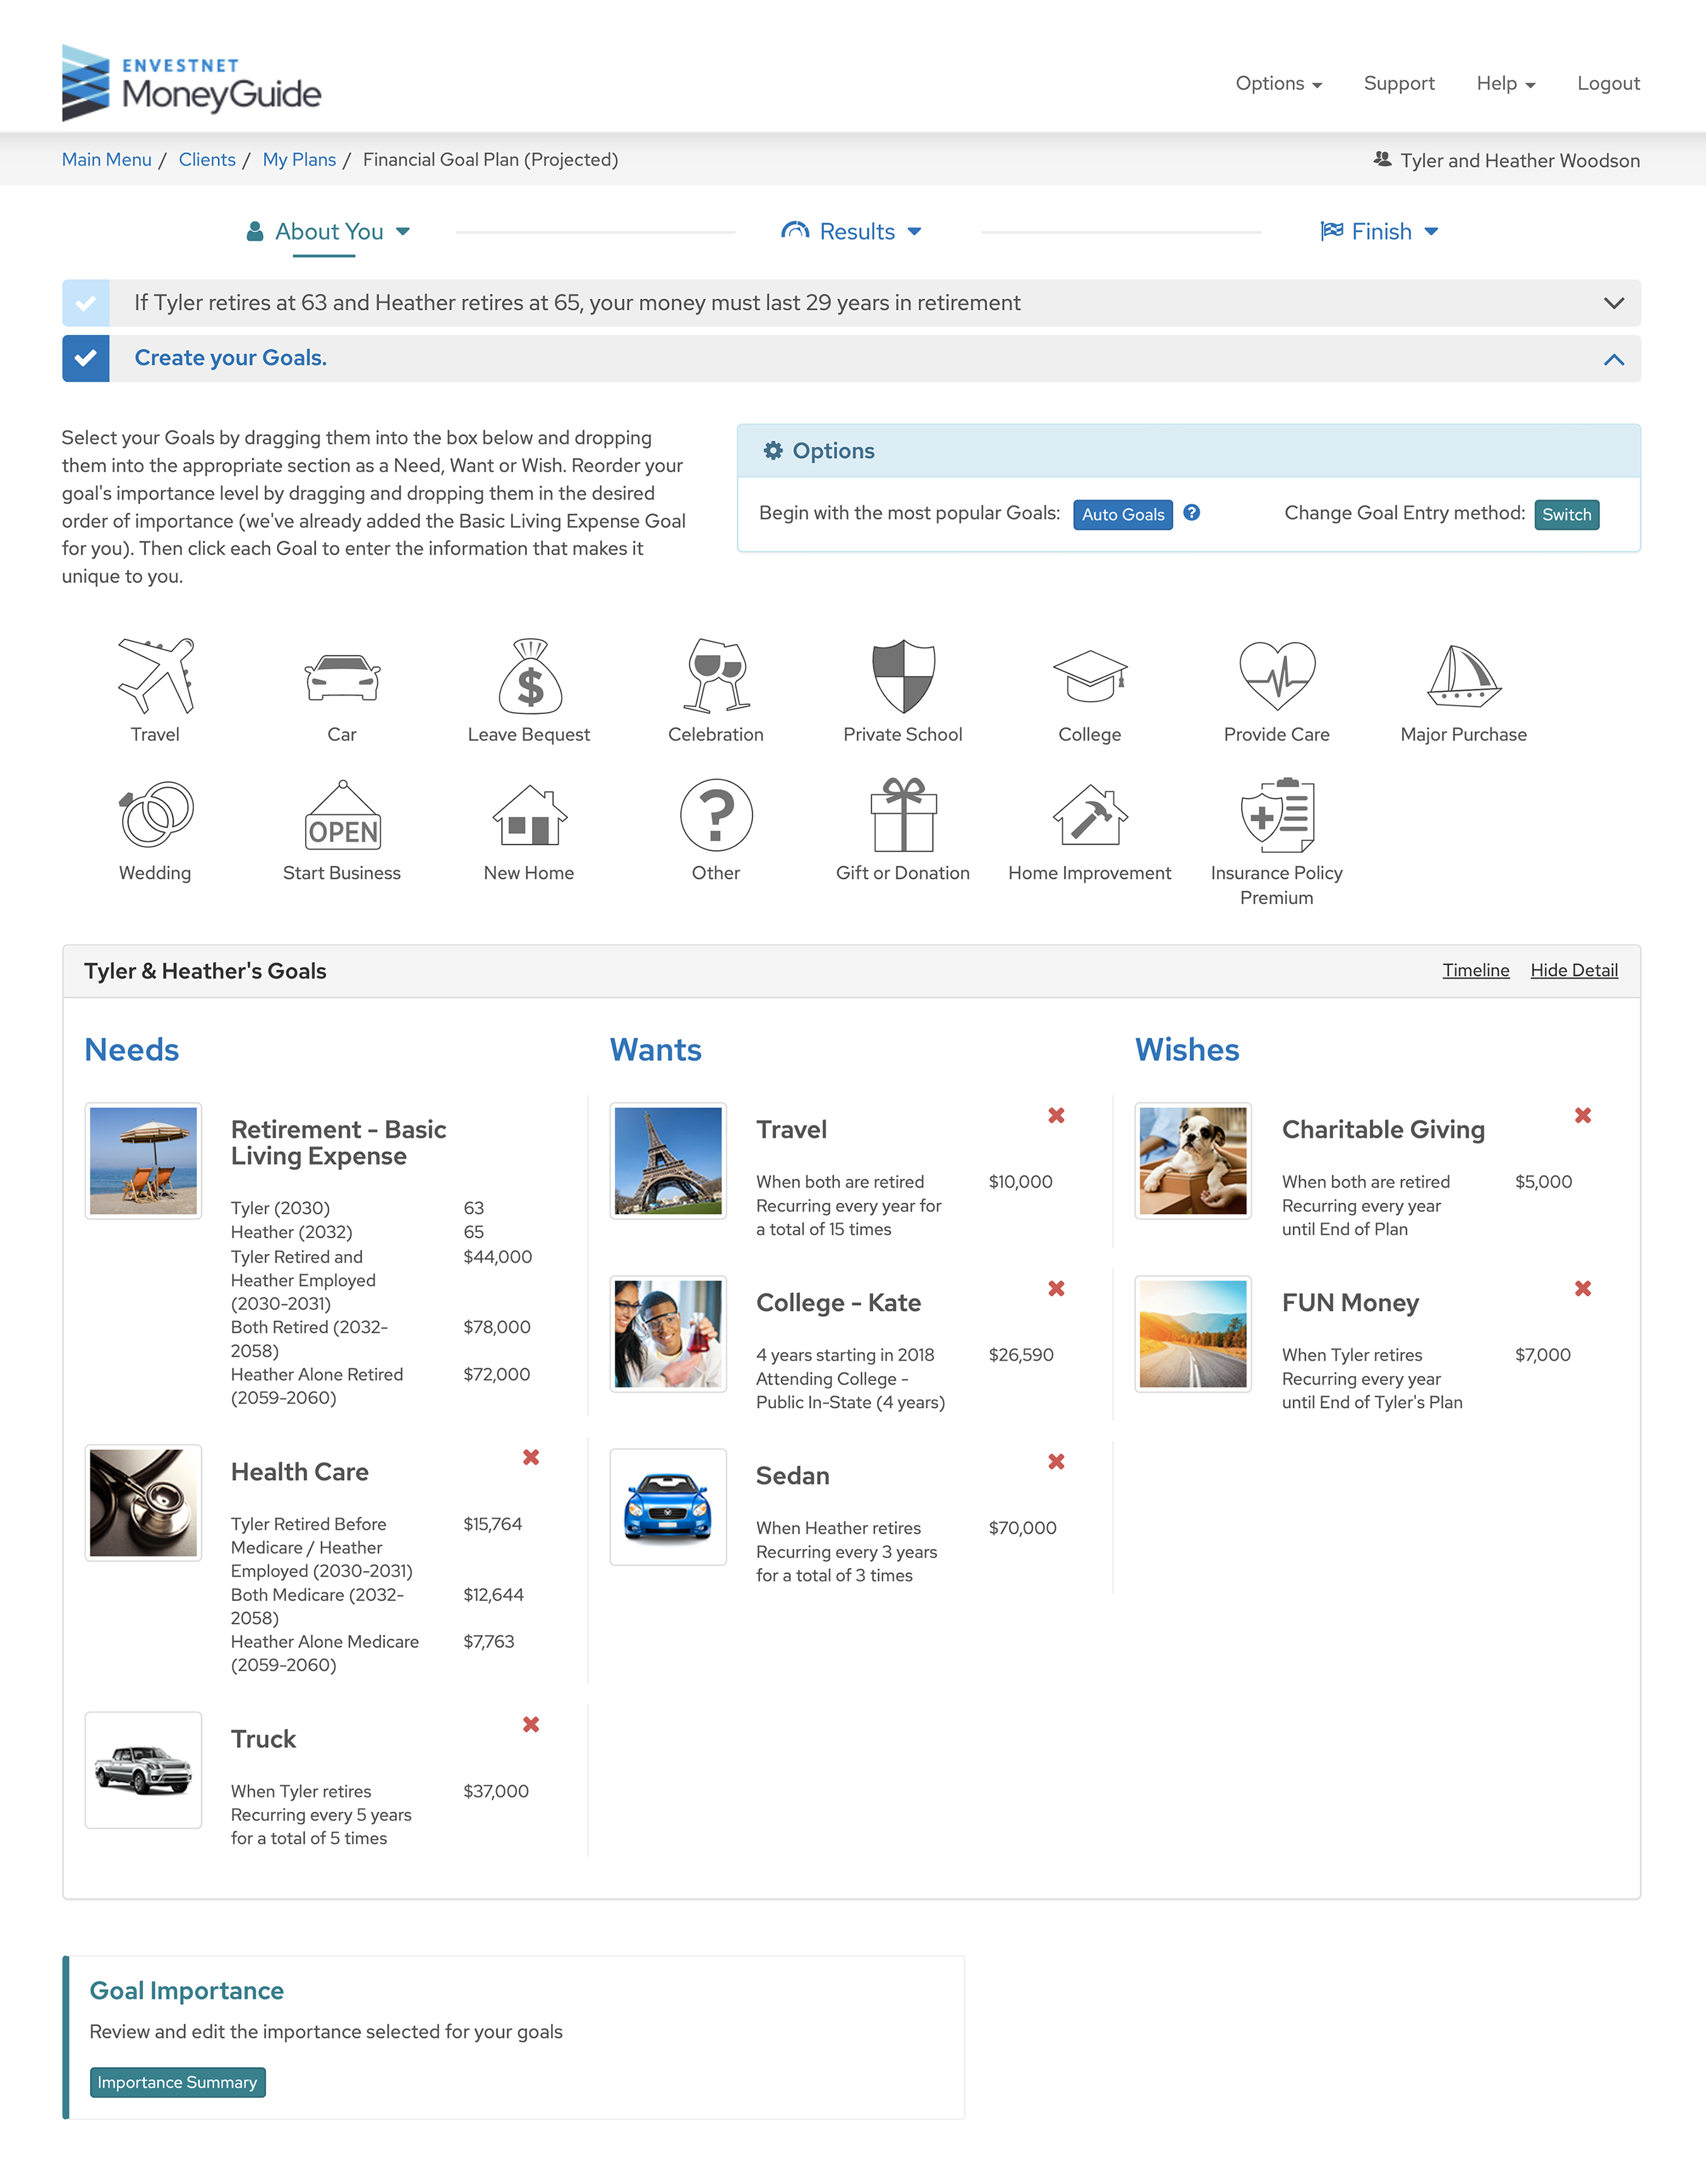Select the Other question mark icon
Image resolution: width=1706 pixels, height=2184 pixels.
click(x=716, y=815)
